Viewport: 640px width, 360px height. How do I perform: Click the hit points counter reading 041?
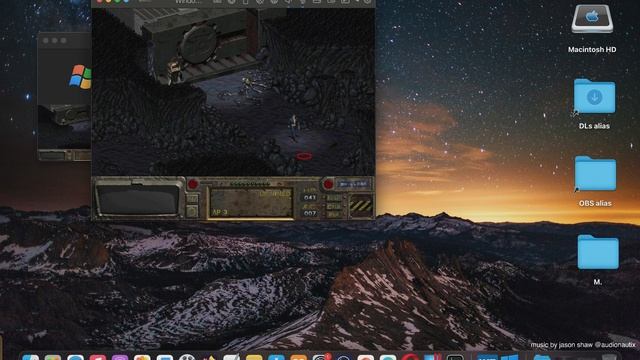pyautogui.click(x=310, y=198)
